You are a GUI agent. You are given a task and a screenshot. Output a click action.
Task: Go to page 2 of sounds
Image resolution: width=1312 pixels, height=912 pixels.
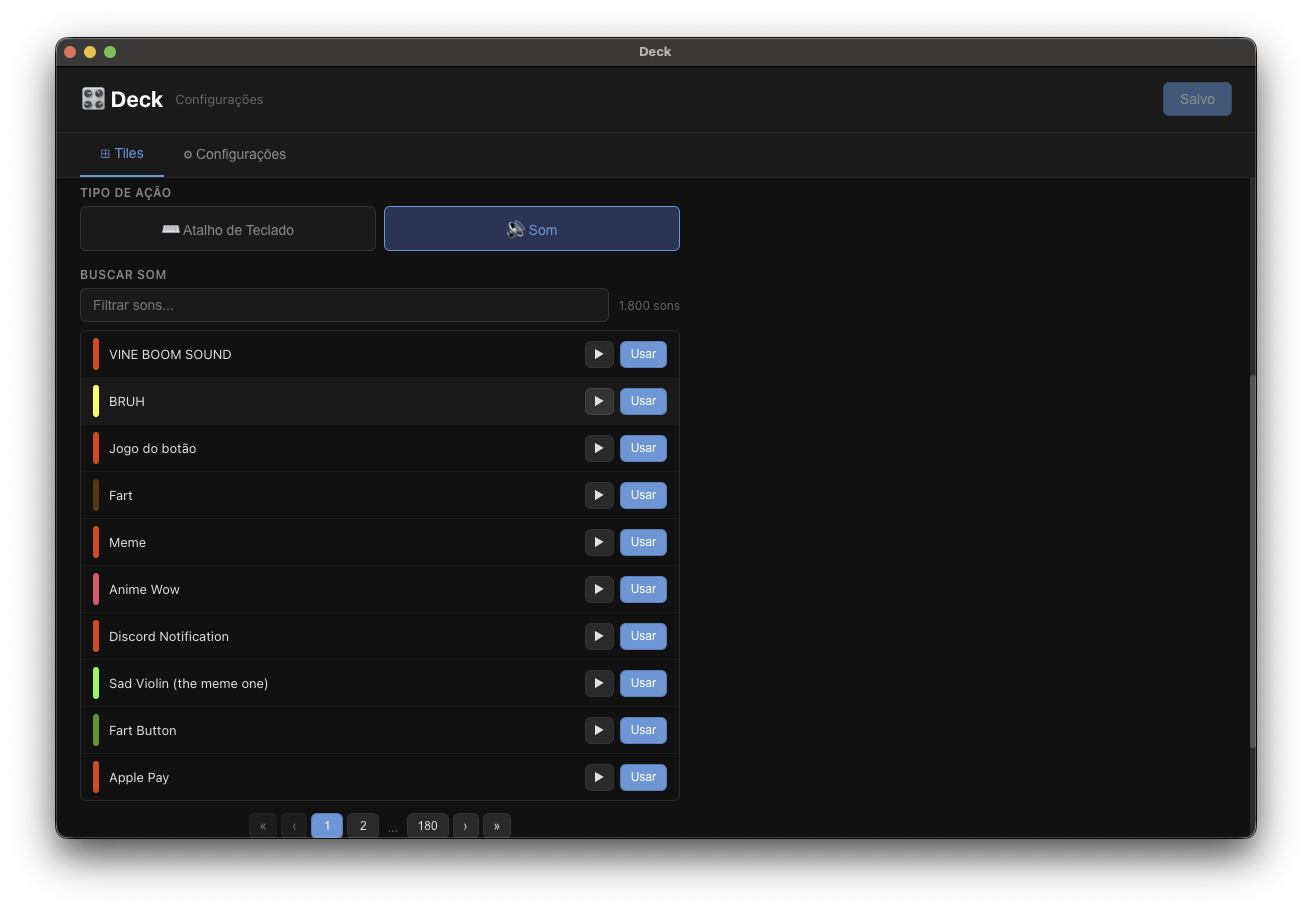click(x=363, y=825)
